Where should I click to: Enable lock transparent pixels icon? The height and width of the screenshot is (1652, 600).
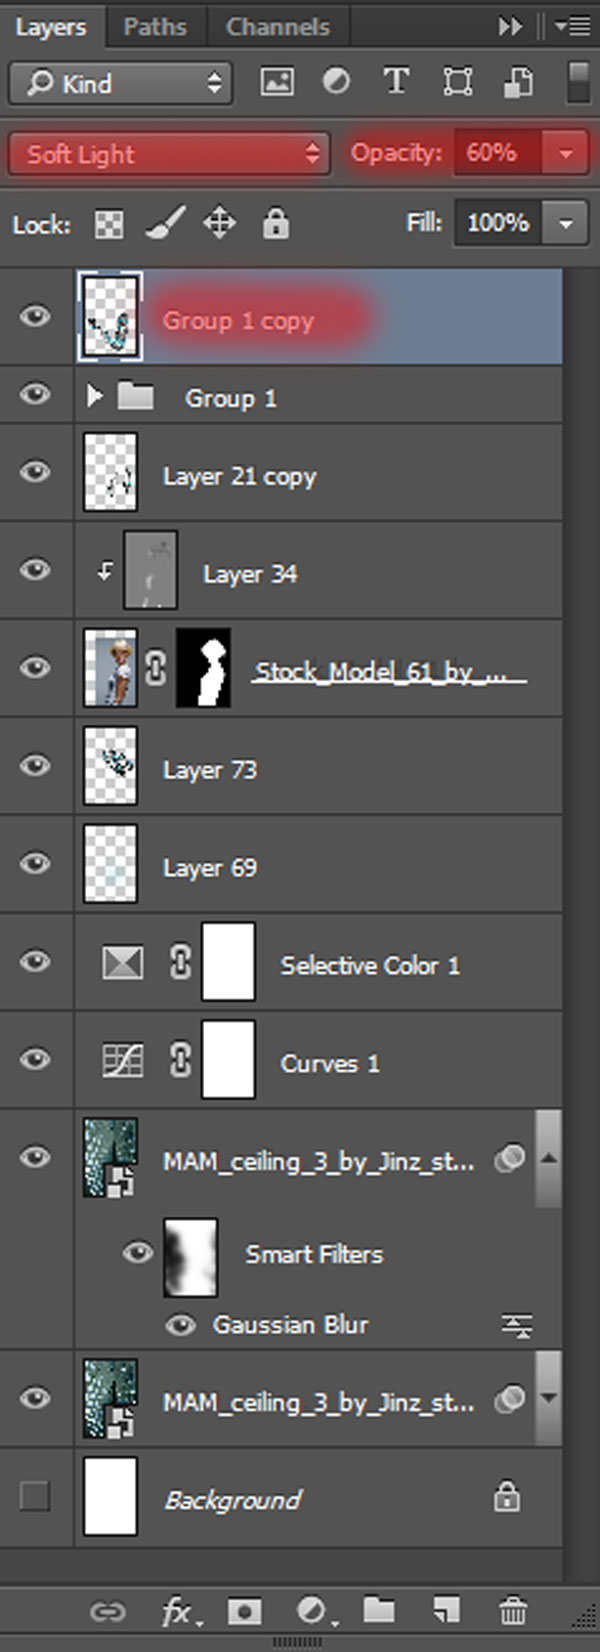click(109, 224)
